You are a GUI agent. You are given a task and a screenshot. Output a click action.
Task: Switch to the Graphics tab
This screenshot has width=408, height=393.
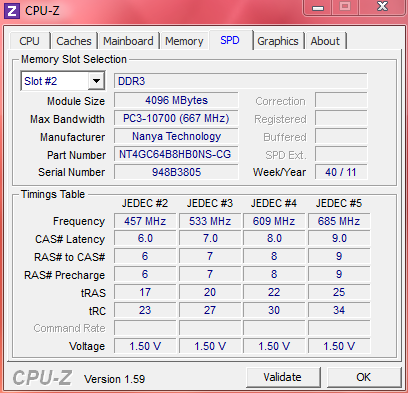tap(278, 41)
